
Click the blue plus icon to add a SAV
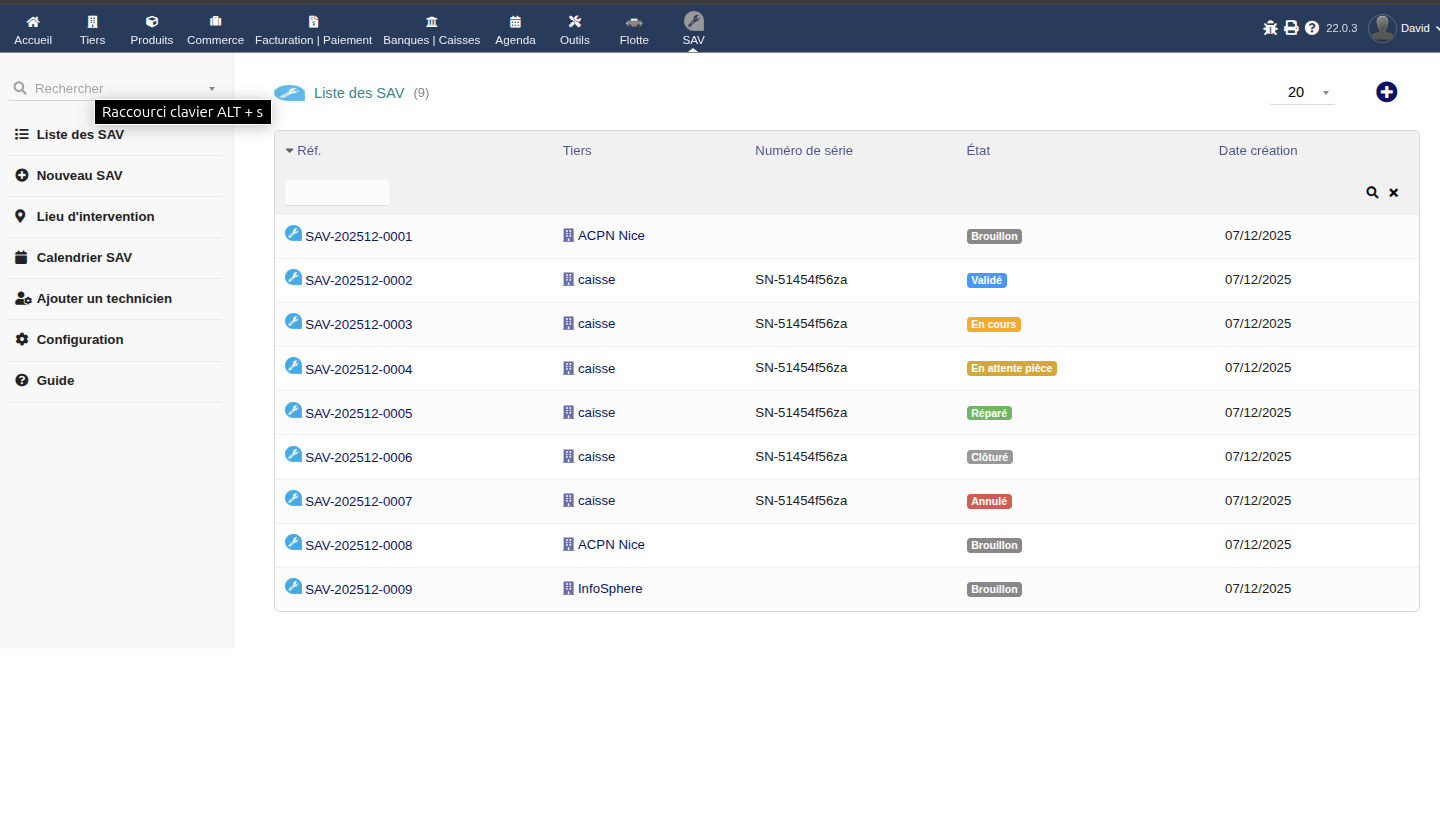click(1386, 92)
